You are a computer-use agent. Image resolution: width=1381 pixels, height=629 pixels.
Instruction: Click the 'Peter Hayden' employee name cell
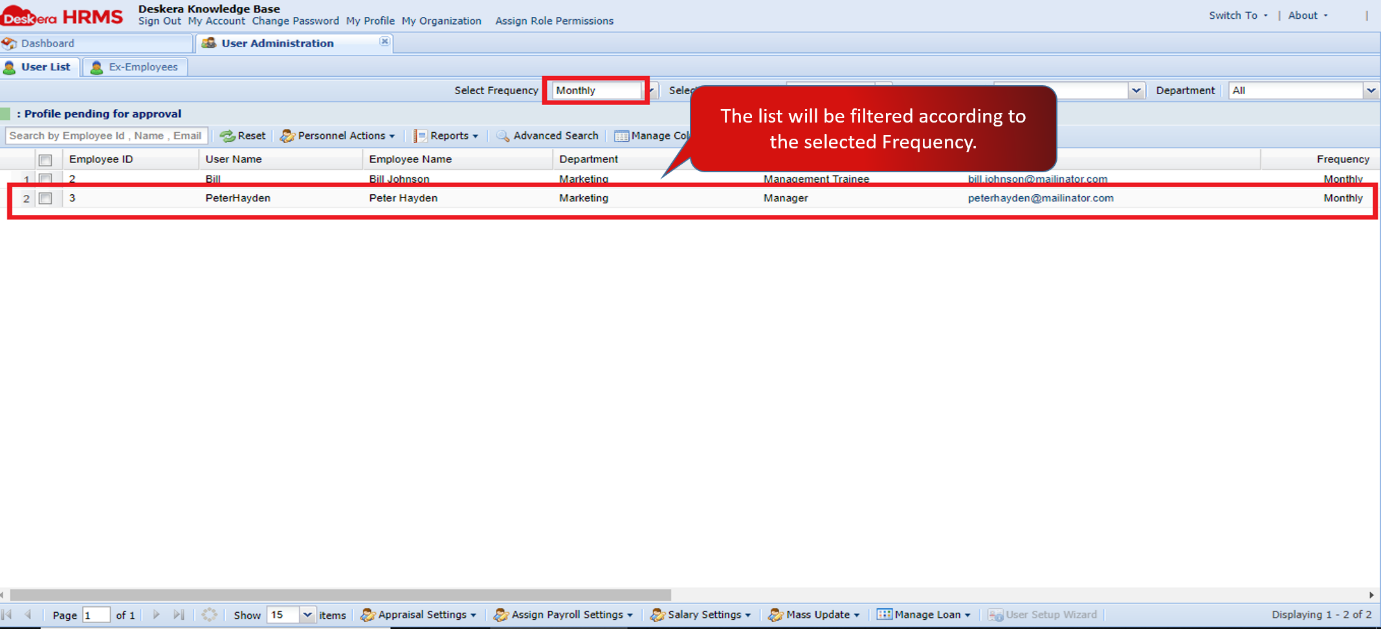pos(403,198)
